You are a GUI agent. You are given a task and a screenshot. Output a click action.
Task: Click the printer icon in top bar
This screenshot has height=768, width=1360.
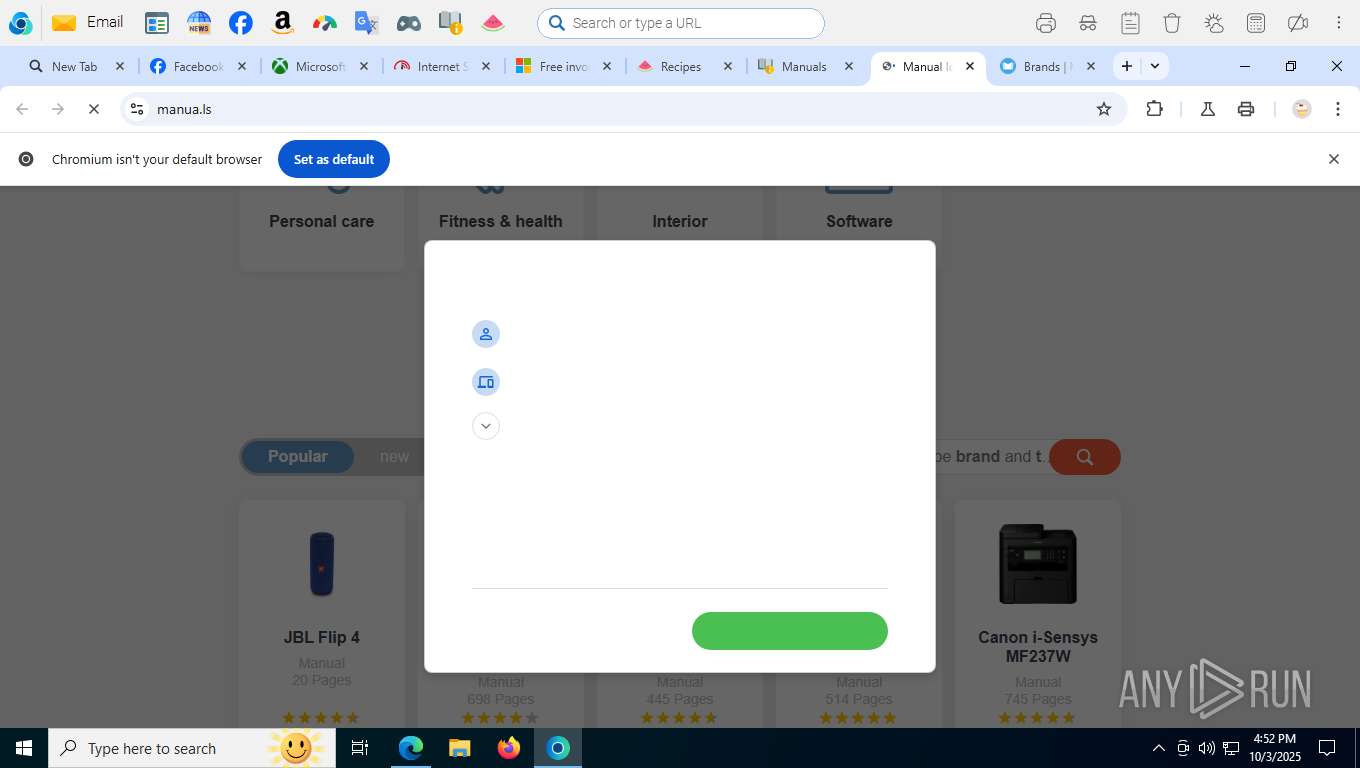1046,23
